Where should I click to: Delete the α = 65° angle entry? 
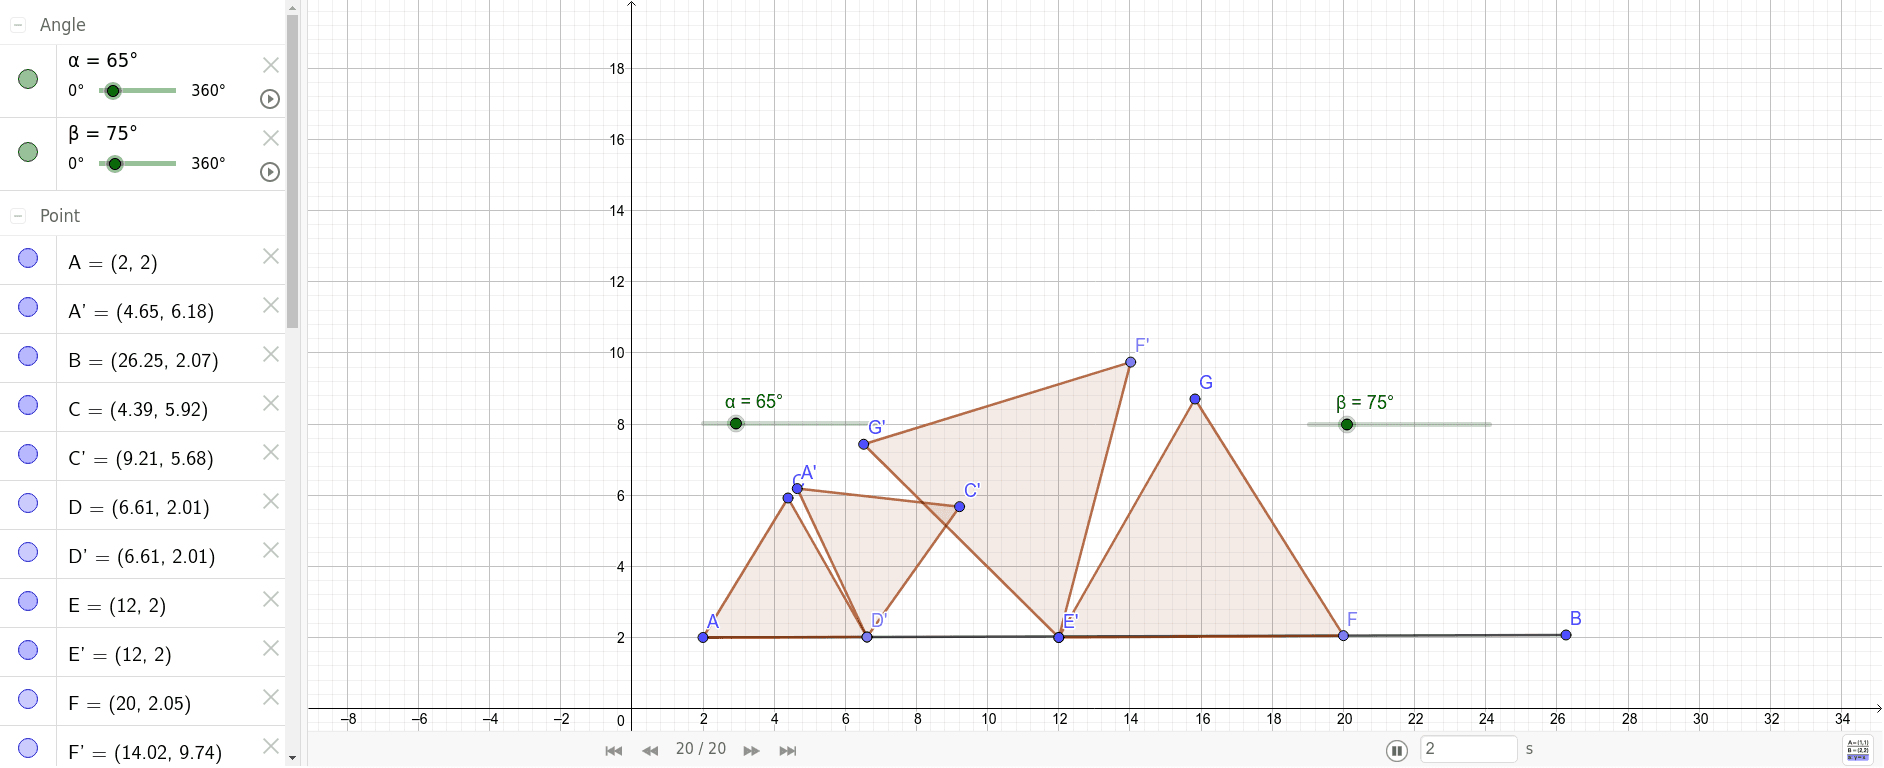[271, 65]
